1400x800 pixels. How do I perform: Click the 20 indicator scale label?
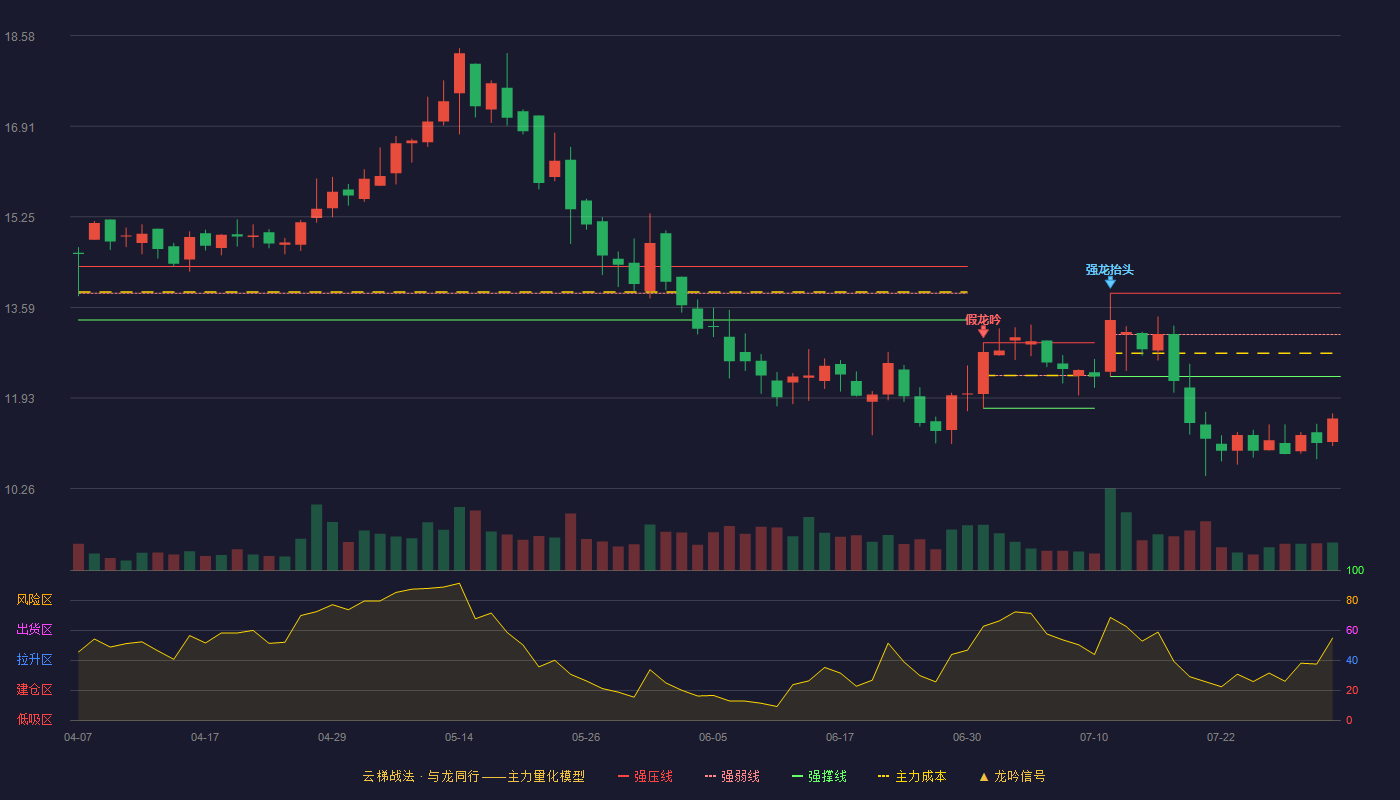[1352, 690]
